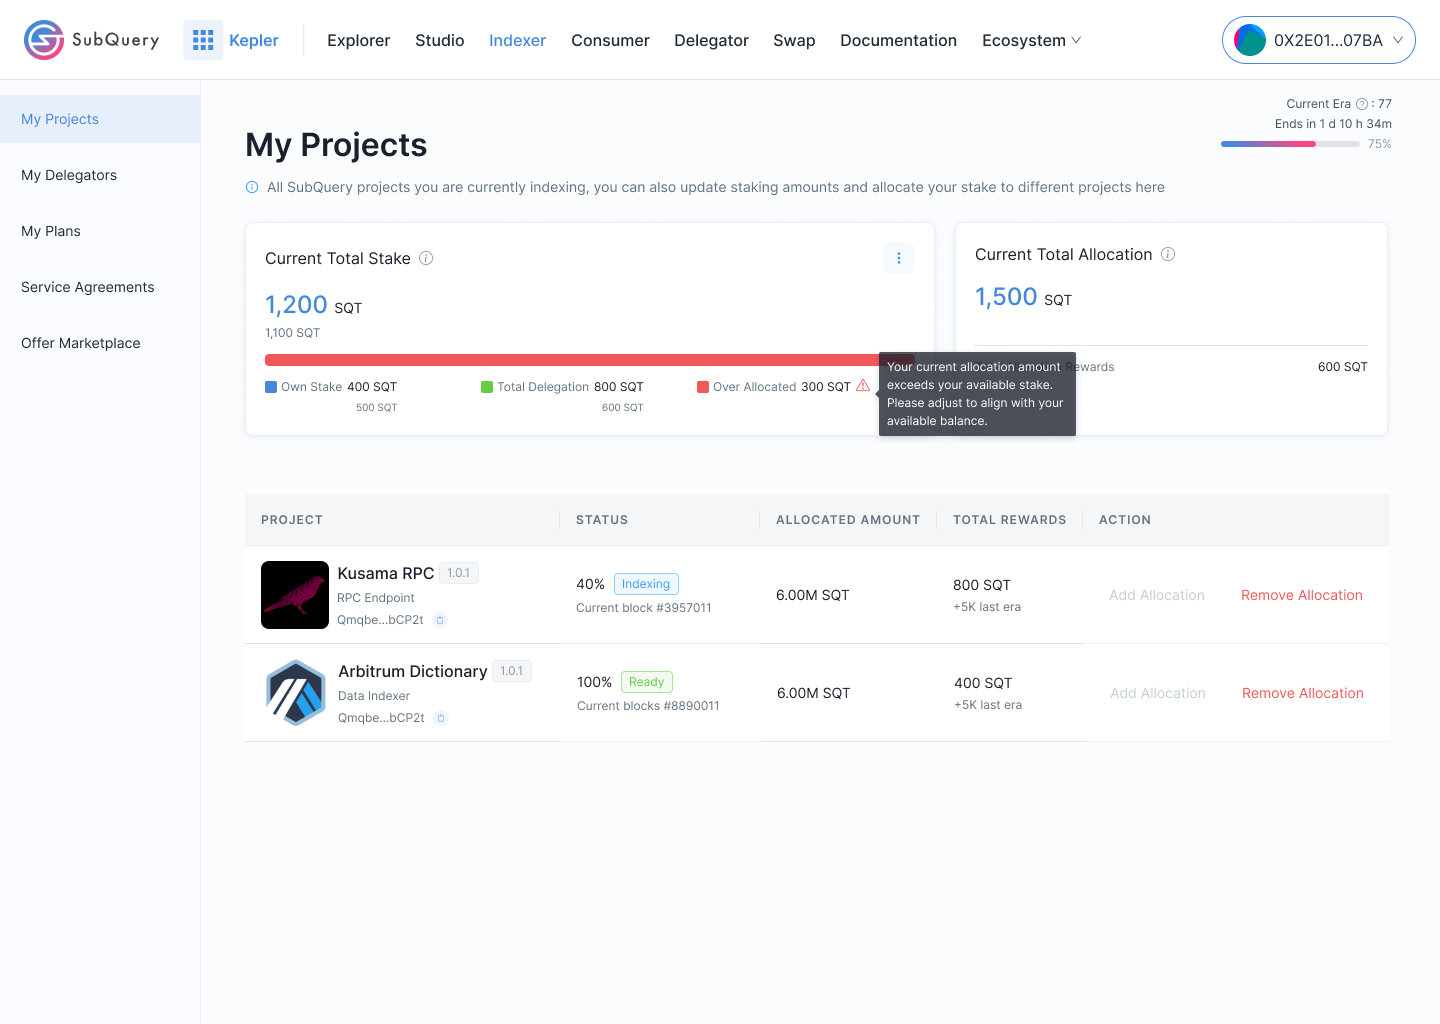The width and height of the screenshot is (1440, 1024).
Task: Open the Studio tab
Action: 440,40
